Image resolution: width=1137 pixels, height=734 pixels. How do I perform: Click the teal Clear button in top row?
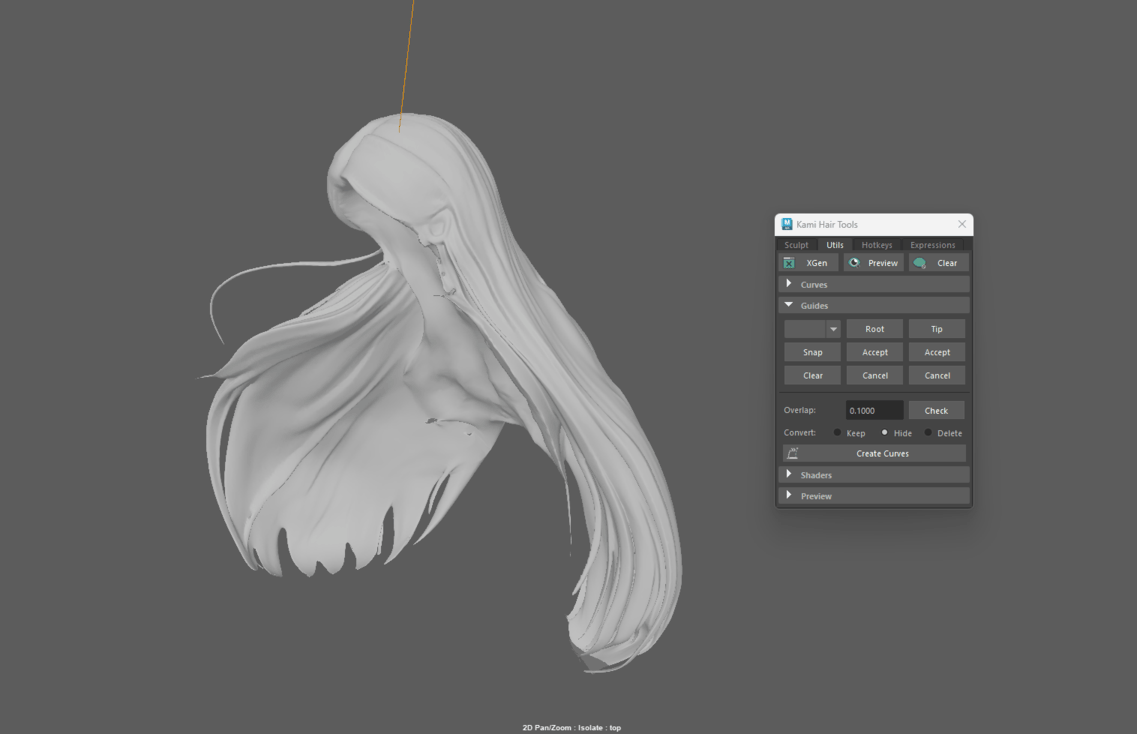(x=939, y=263)
